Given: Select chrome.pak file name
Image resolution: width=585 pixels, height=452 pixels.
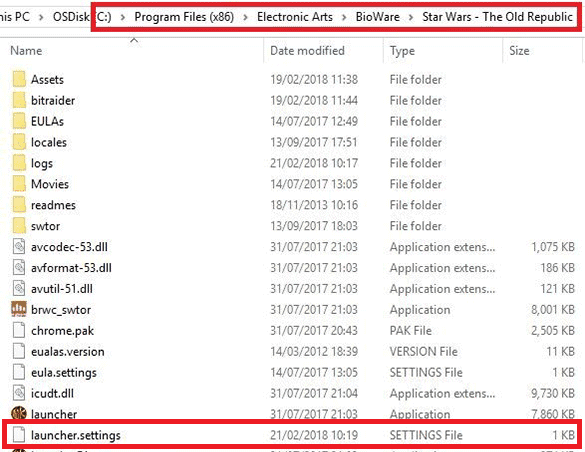Looking at the screenshot, I should [x=62, y=331].
